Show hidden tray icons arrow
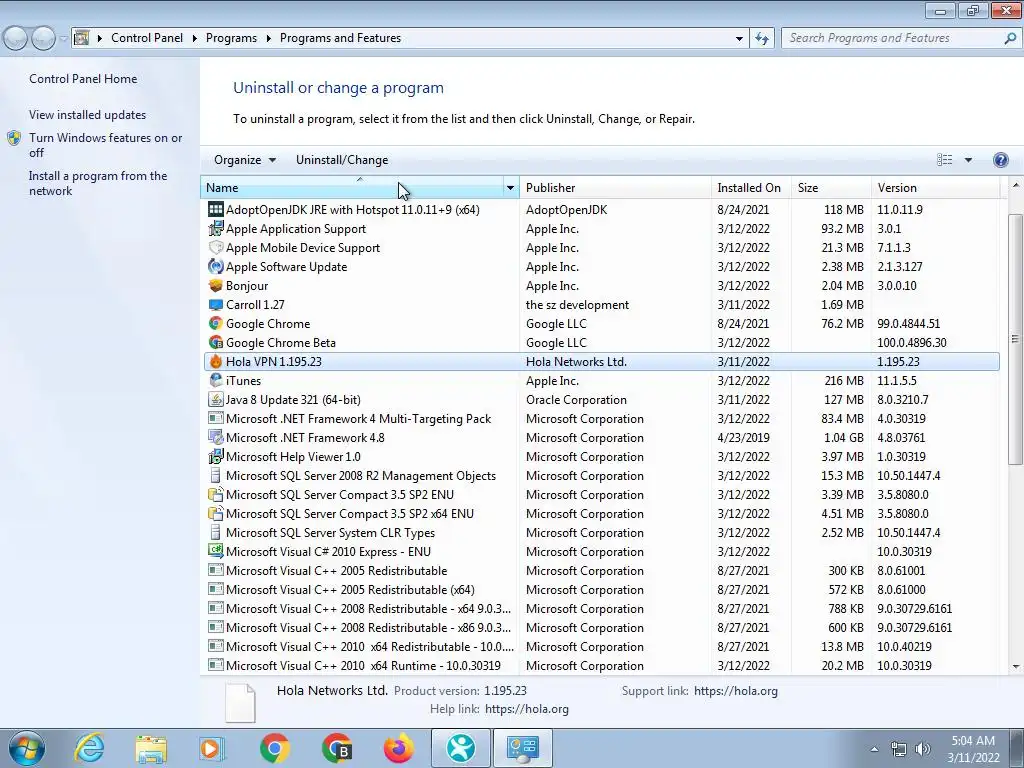 coord(874,749)
